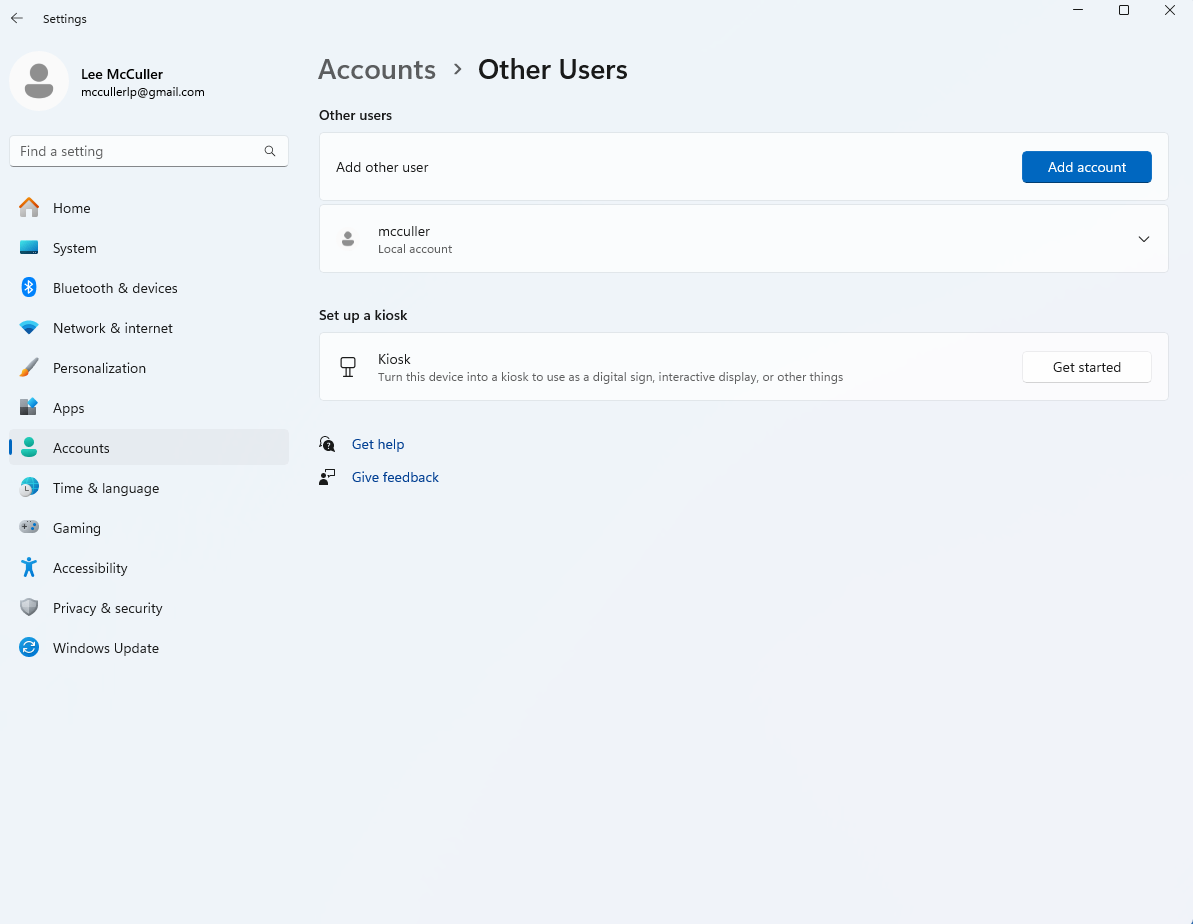Click Accounts in the breadcrumb
Screen dimensions: 1193x924
tap(377, 69)
